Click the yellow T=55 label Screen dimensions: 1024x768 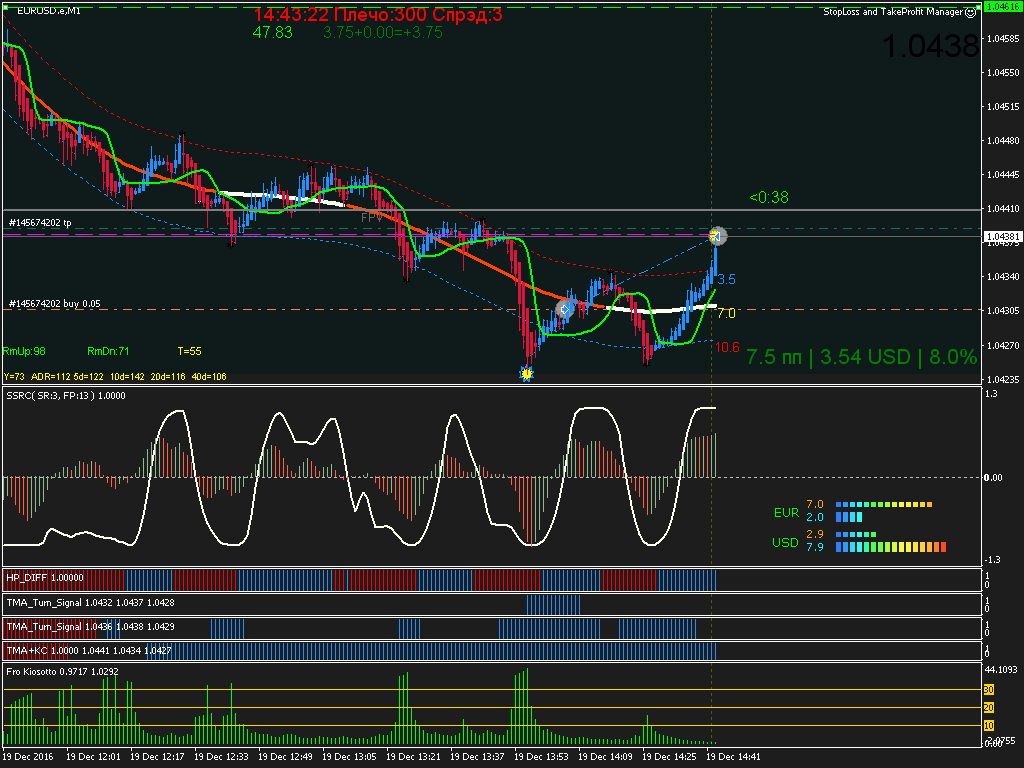coord(189,351)
